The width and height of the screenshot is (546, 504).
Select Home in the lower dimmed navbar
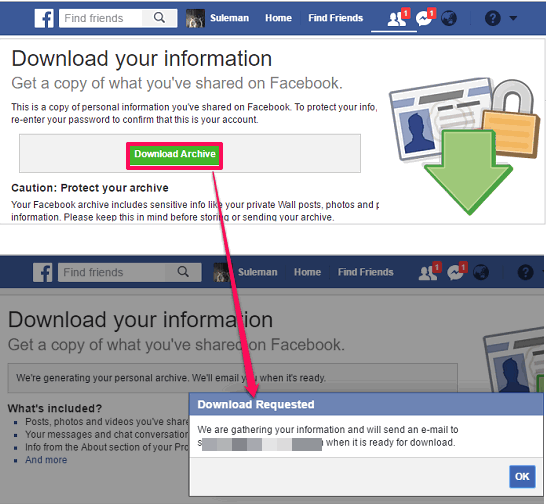307,272
